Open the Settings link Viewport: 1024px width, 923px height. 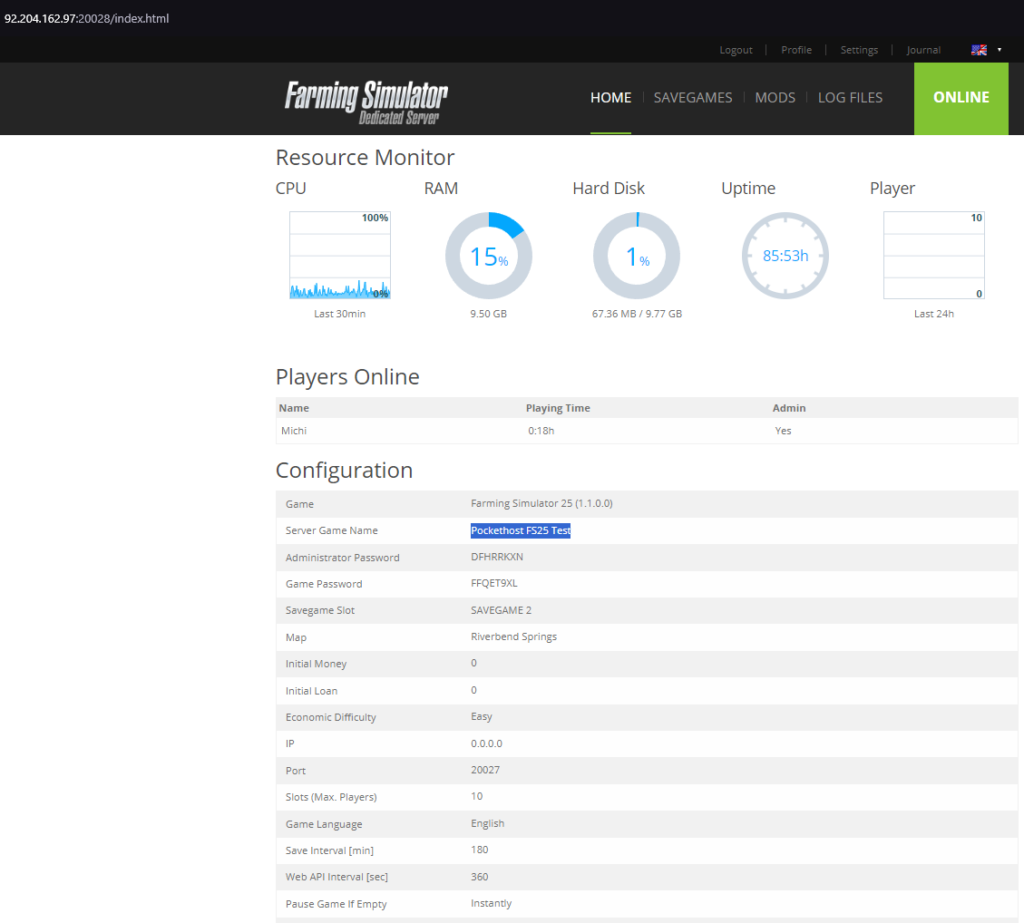click(858, 50)
